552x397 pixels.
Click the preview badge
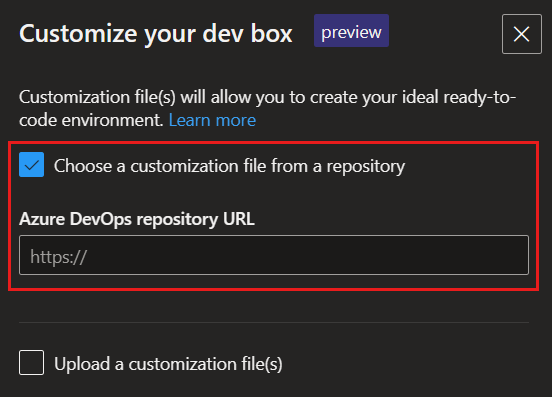[x=351, y=31]
